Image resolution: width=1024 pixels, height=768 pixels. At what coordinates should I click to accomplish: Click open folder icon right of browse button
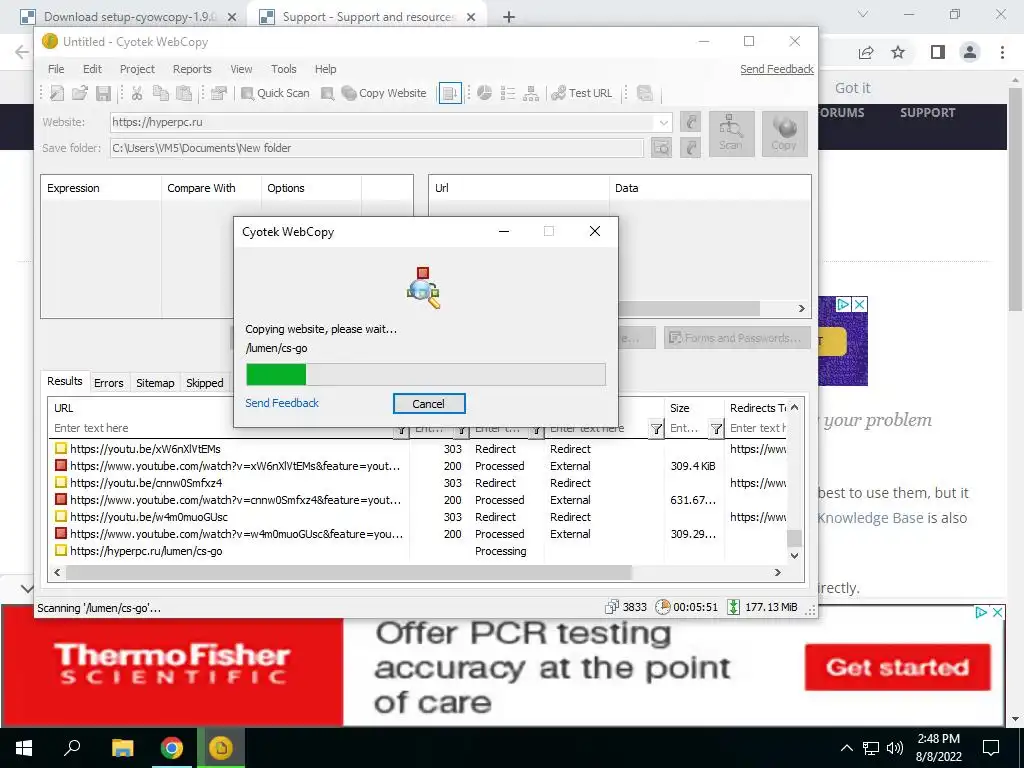point(690,148)
